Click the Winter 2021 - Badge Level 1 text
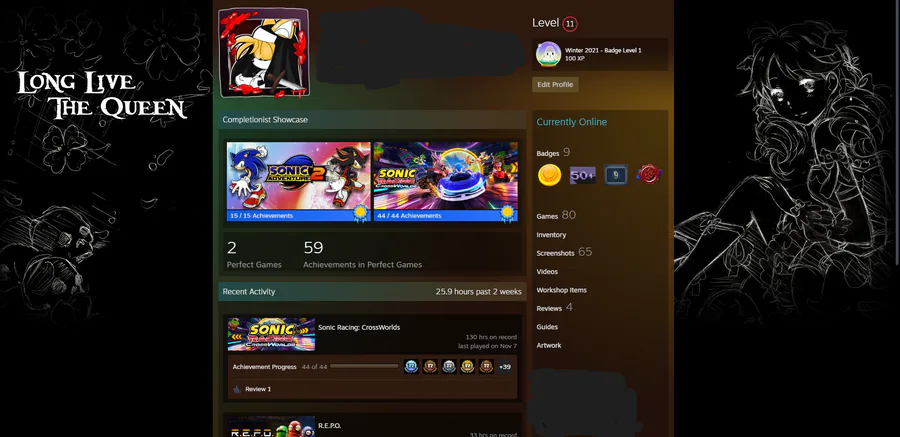The height and width of the screenshot is (437, 900). coord(603,51)
